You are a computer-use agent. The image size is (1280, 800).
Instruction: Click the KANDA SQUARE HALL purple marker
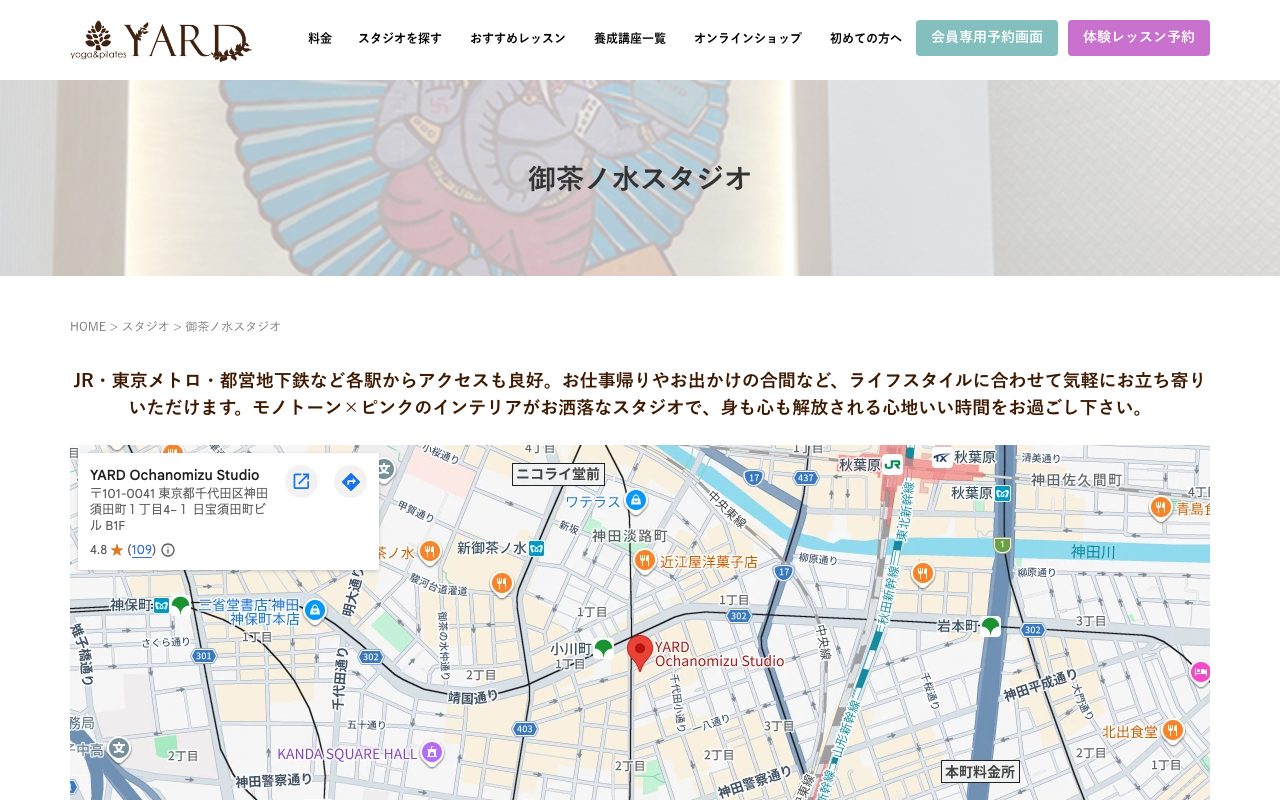tap(432, 752)
